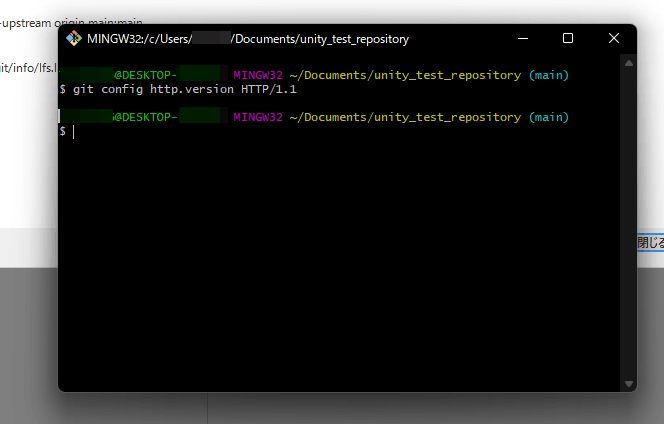Click the repository path in the second prompt
Image resolution: width=664 pixels, height=424 pixels.
pos(405,118)
